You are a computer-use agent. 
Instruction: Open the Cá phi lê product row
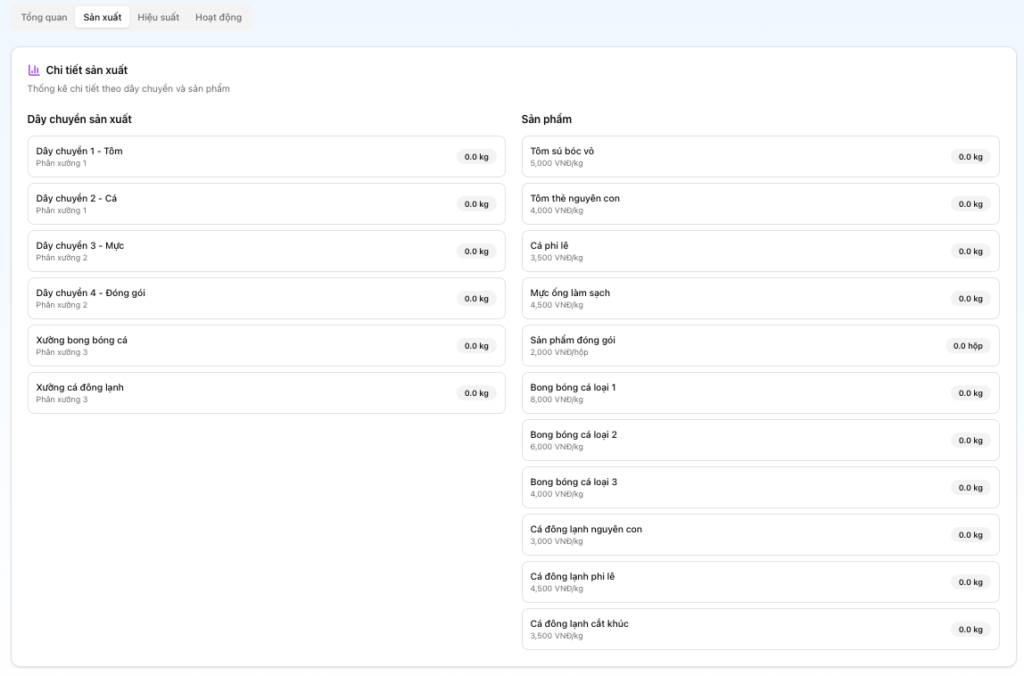(760, 251)
